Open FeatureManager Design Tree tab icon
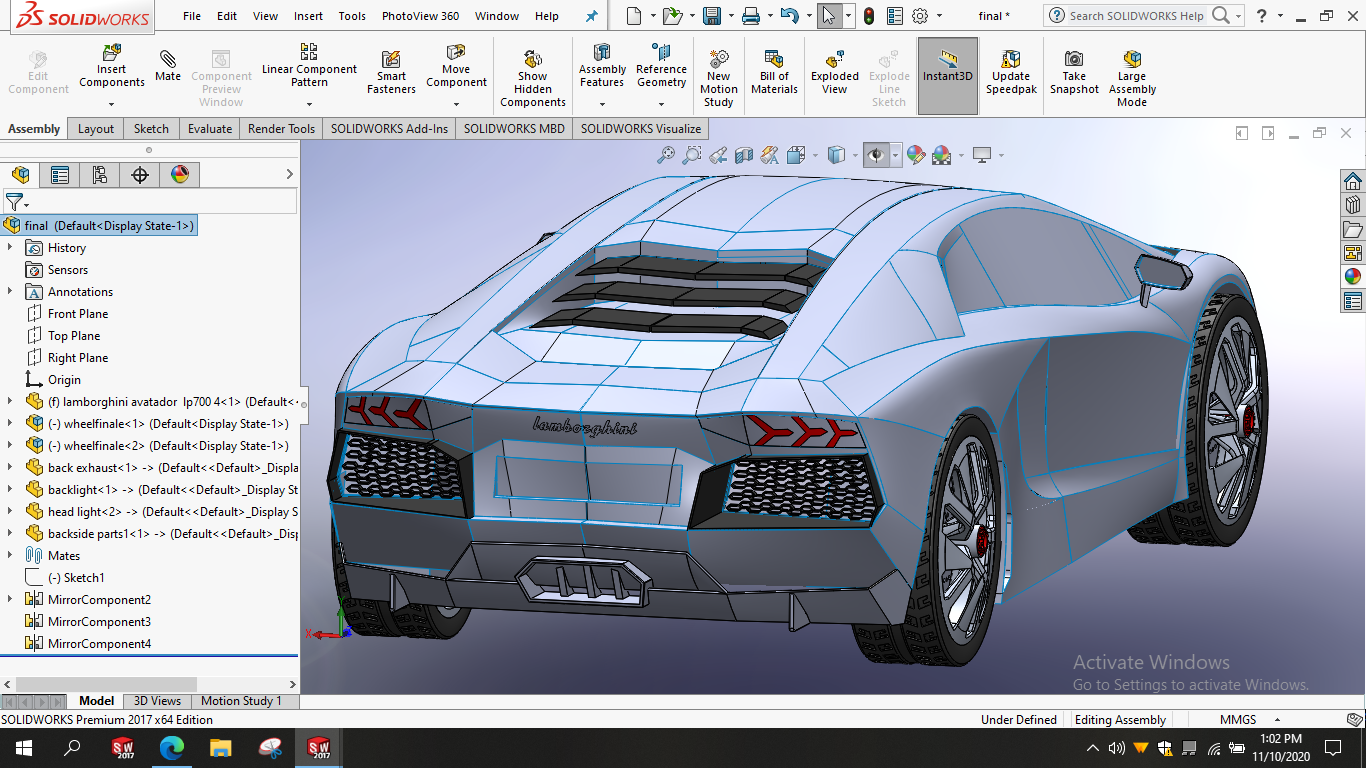Image resolution: width=1366 pixels, height=768 pixels. 20,175
